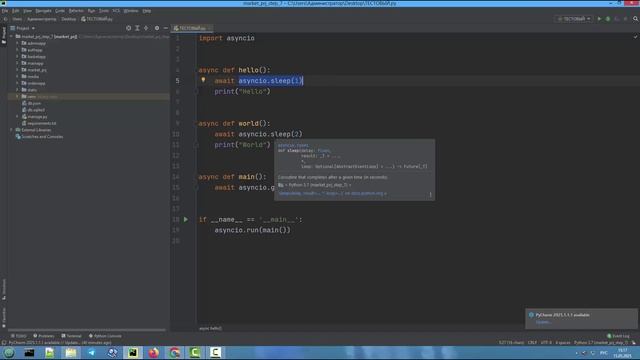Open Chrome from taskbar
This screenshot has height=360, width=640.
pyautogui.click(x=174, y=353)
